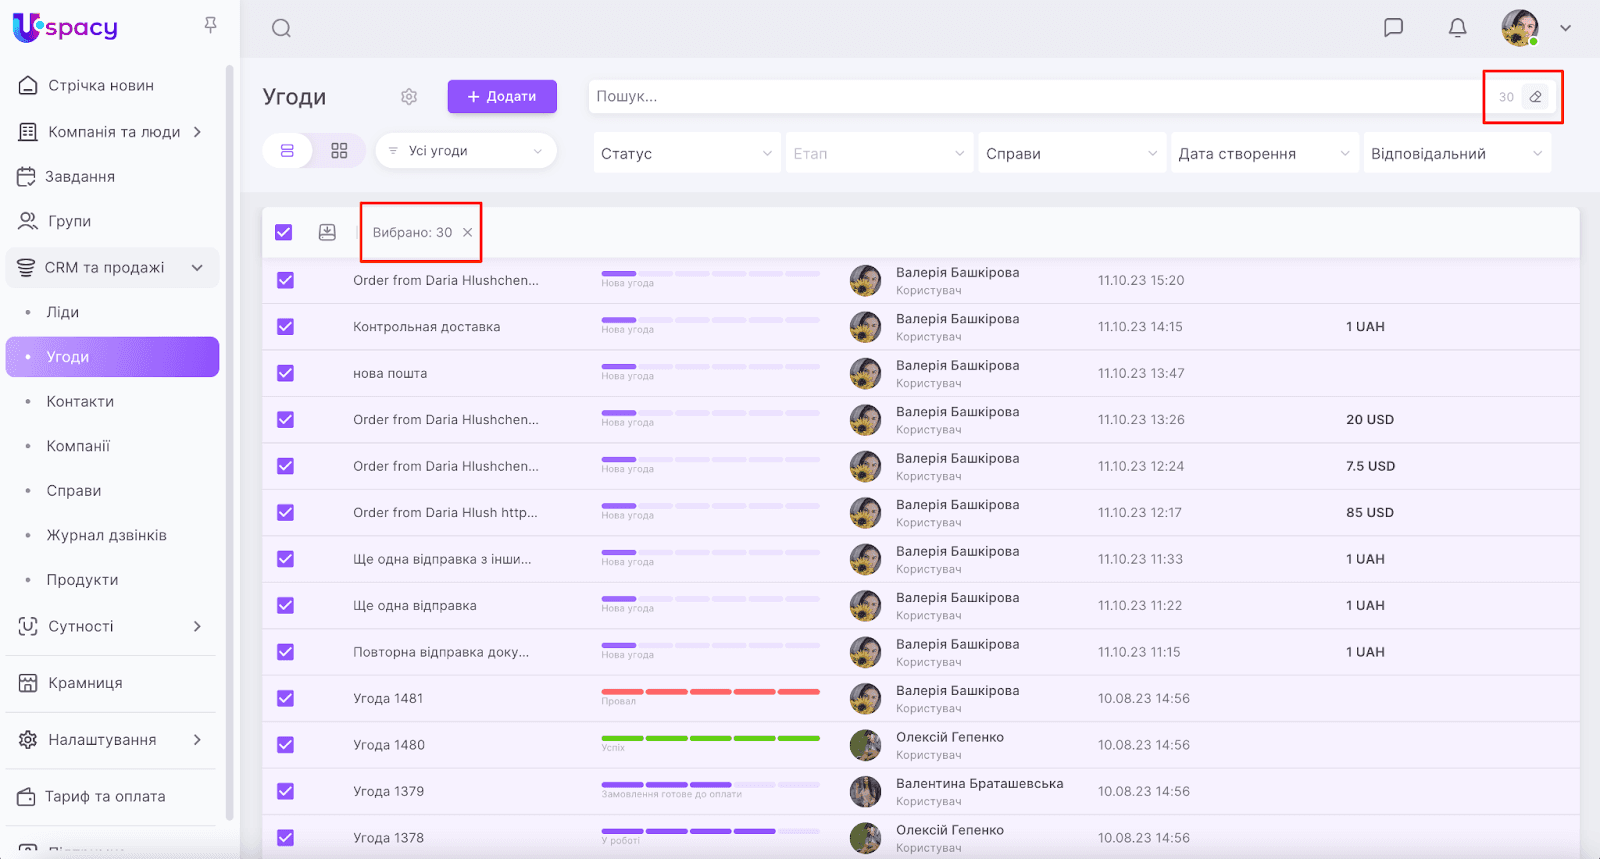Open the Контрольная доставка deal

click(x=427, y=327)
